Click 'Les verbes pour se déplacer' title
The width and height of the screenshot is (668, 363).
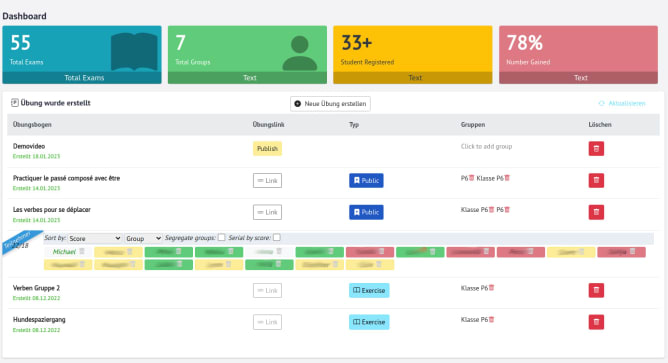(52, 210)
